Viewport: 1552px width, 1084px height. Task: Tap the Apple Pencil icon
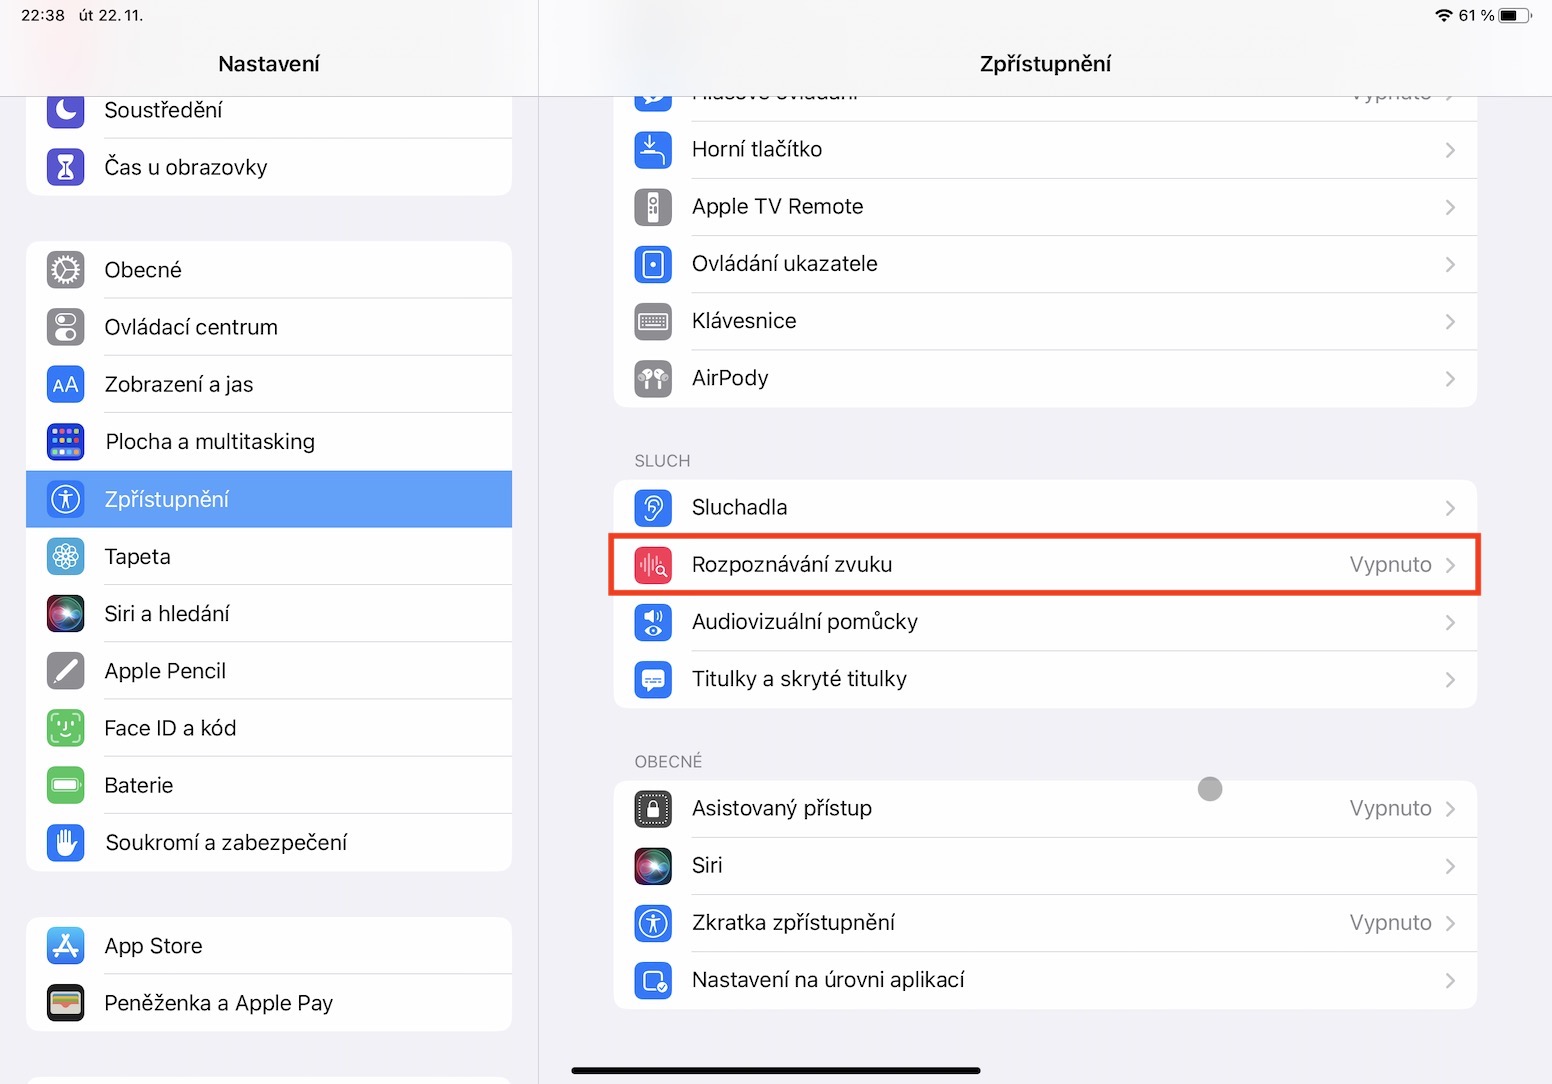coord(66,671)
